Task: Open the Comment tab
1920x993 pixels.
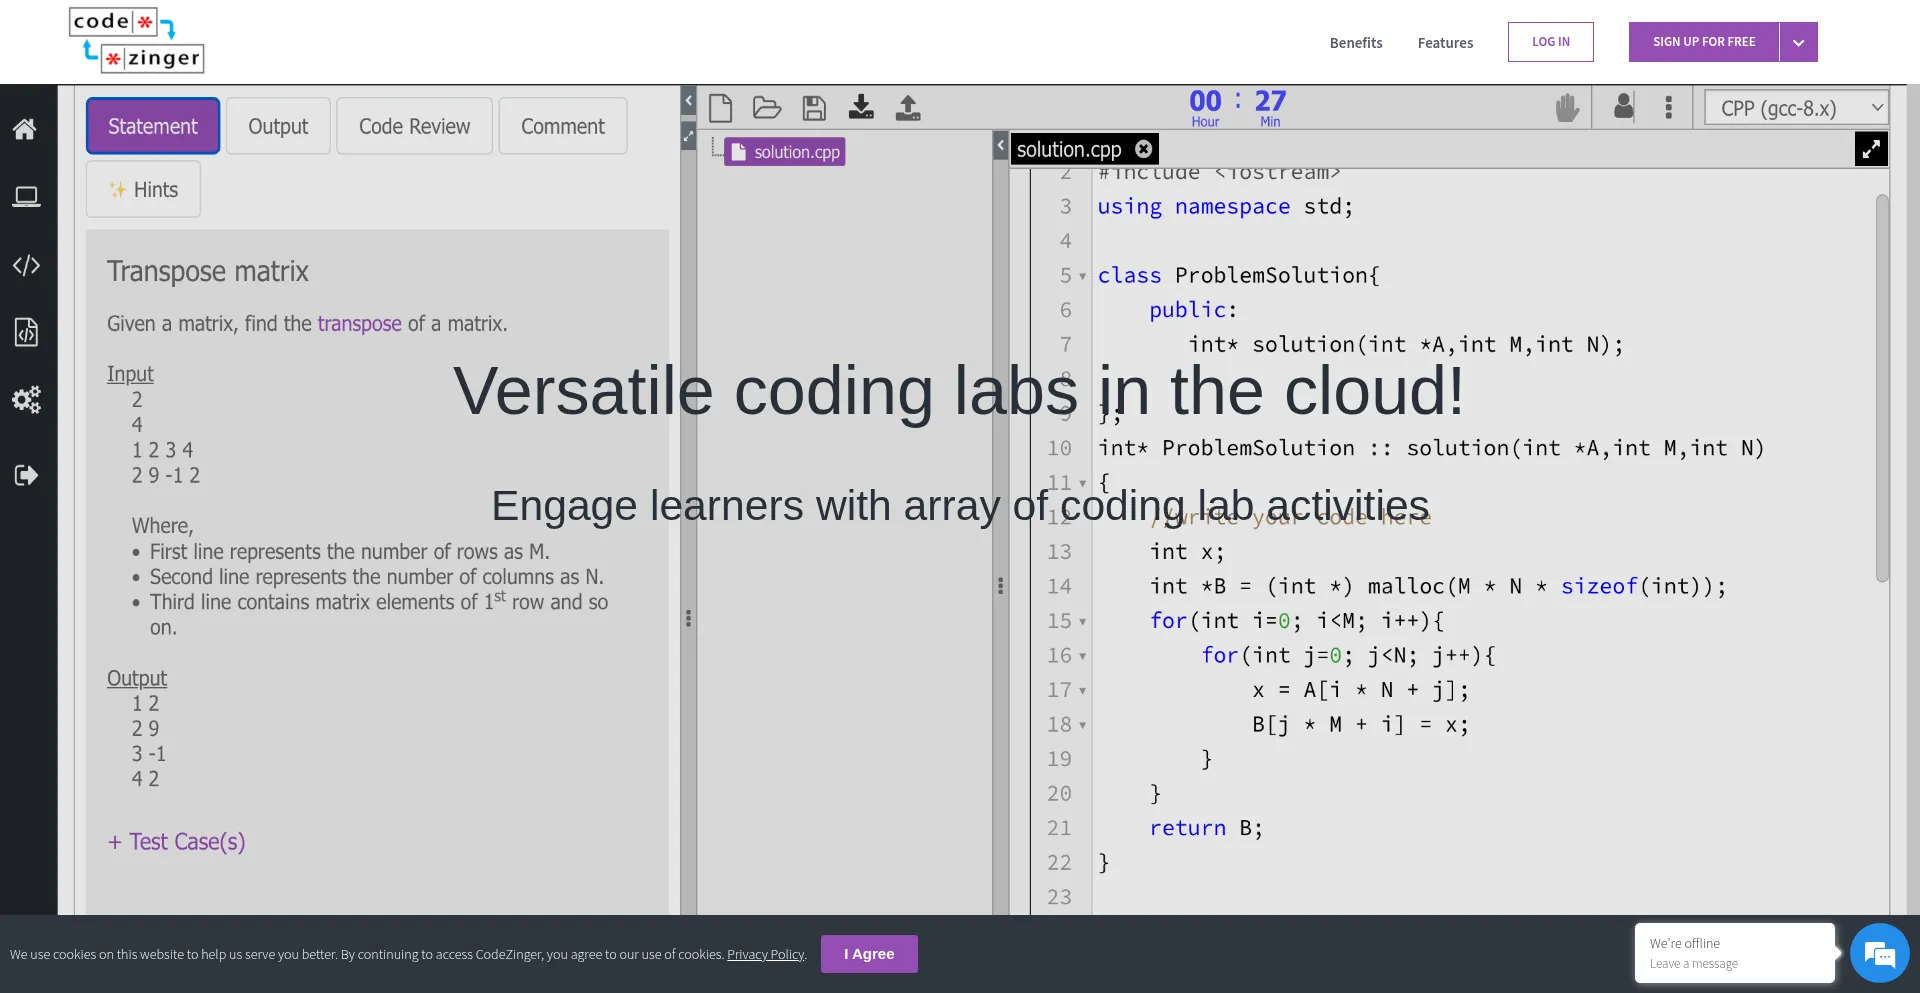Action: 562,126
